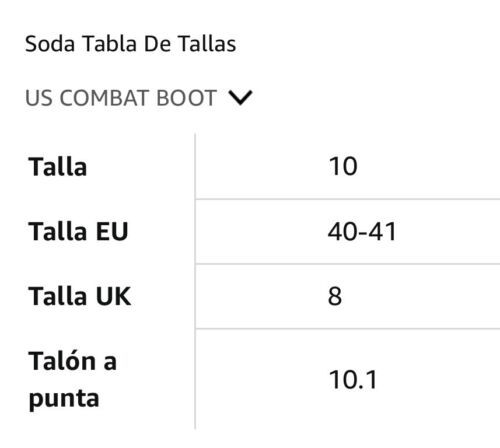The image size is (500, 448).
Task: Select the EU size value 40-41
Action: click(362, 231)
